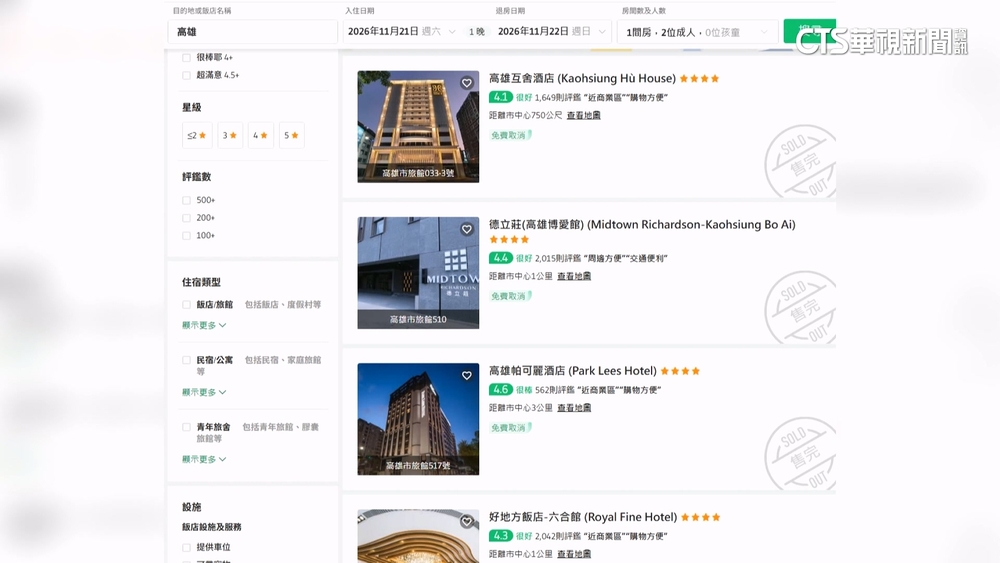Open 查看地圖 for Kaohsiung Hù House
Image resolution: width=1000 pixels, height=563 pixels.
tap(584, 115)
